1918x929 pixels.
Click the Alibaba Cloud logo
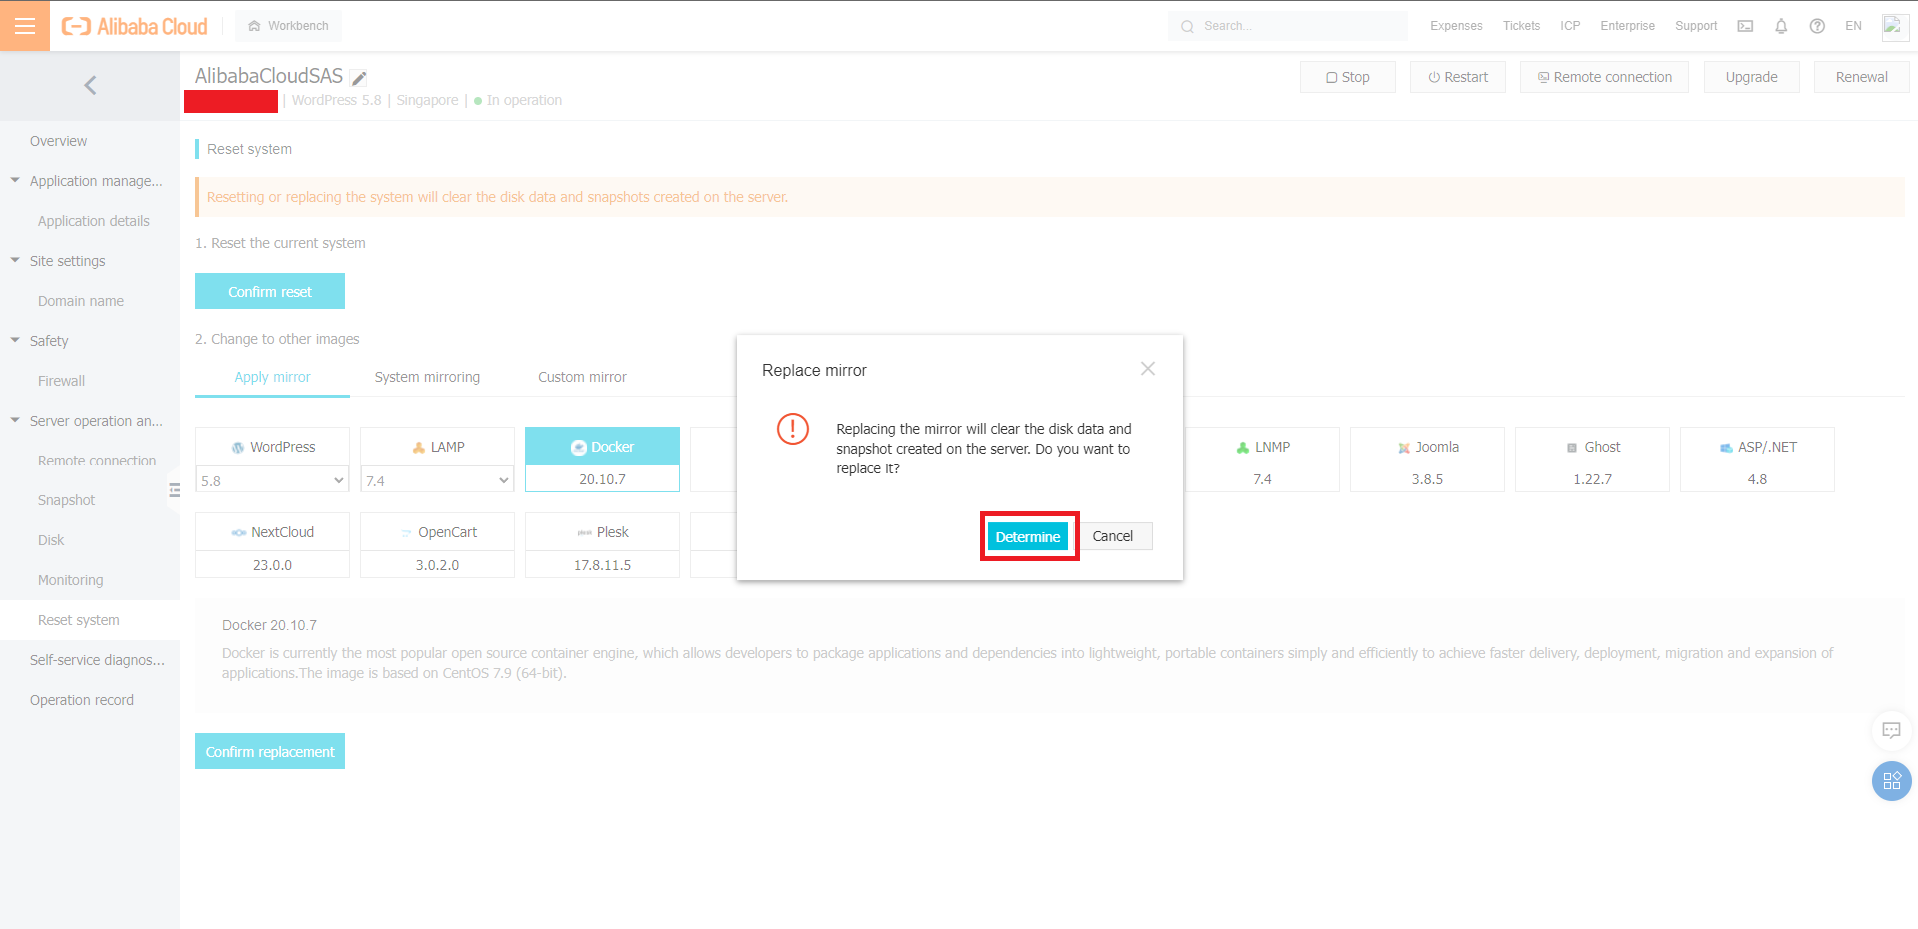(135, 26)
